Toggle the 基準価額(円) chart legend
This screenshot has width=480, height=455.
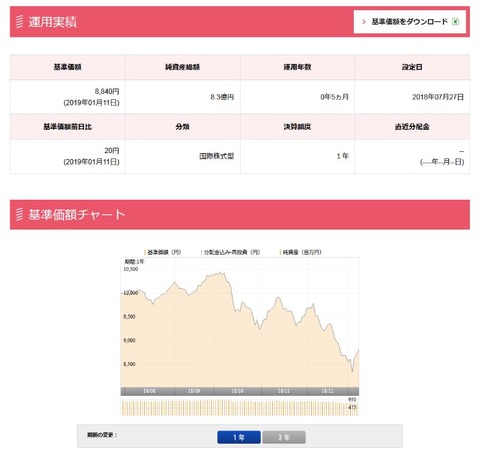tap(163, 252)
